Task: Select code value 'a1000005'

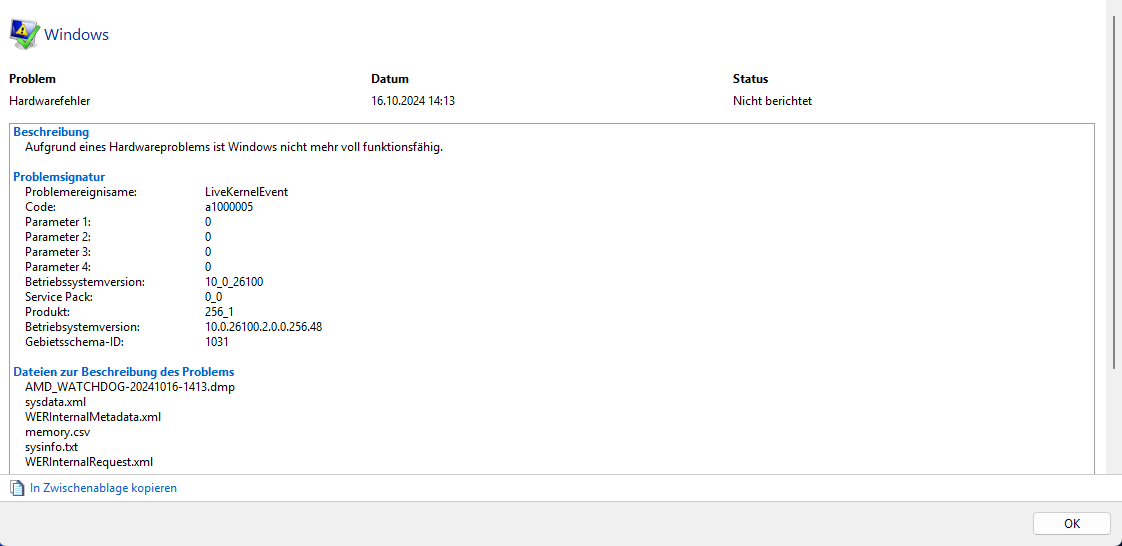Action: [229, 207]
